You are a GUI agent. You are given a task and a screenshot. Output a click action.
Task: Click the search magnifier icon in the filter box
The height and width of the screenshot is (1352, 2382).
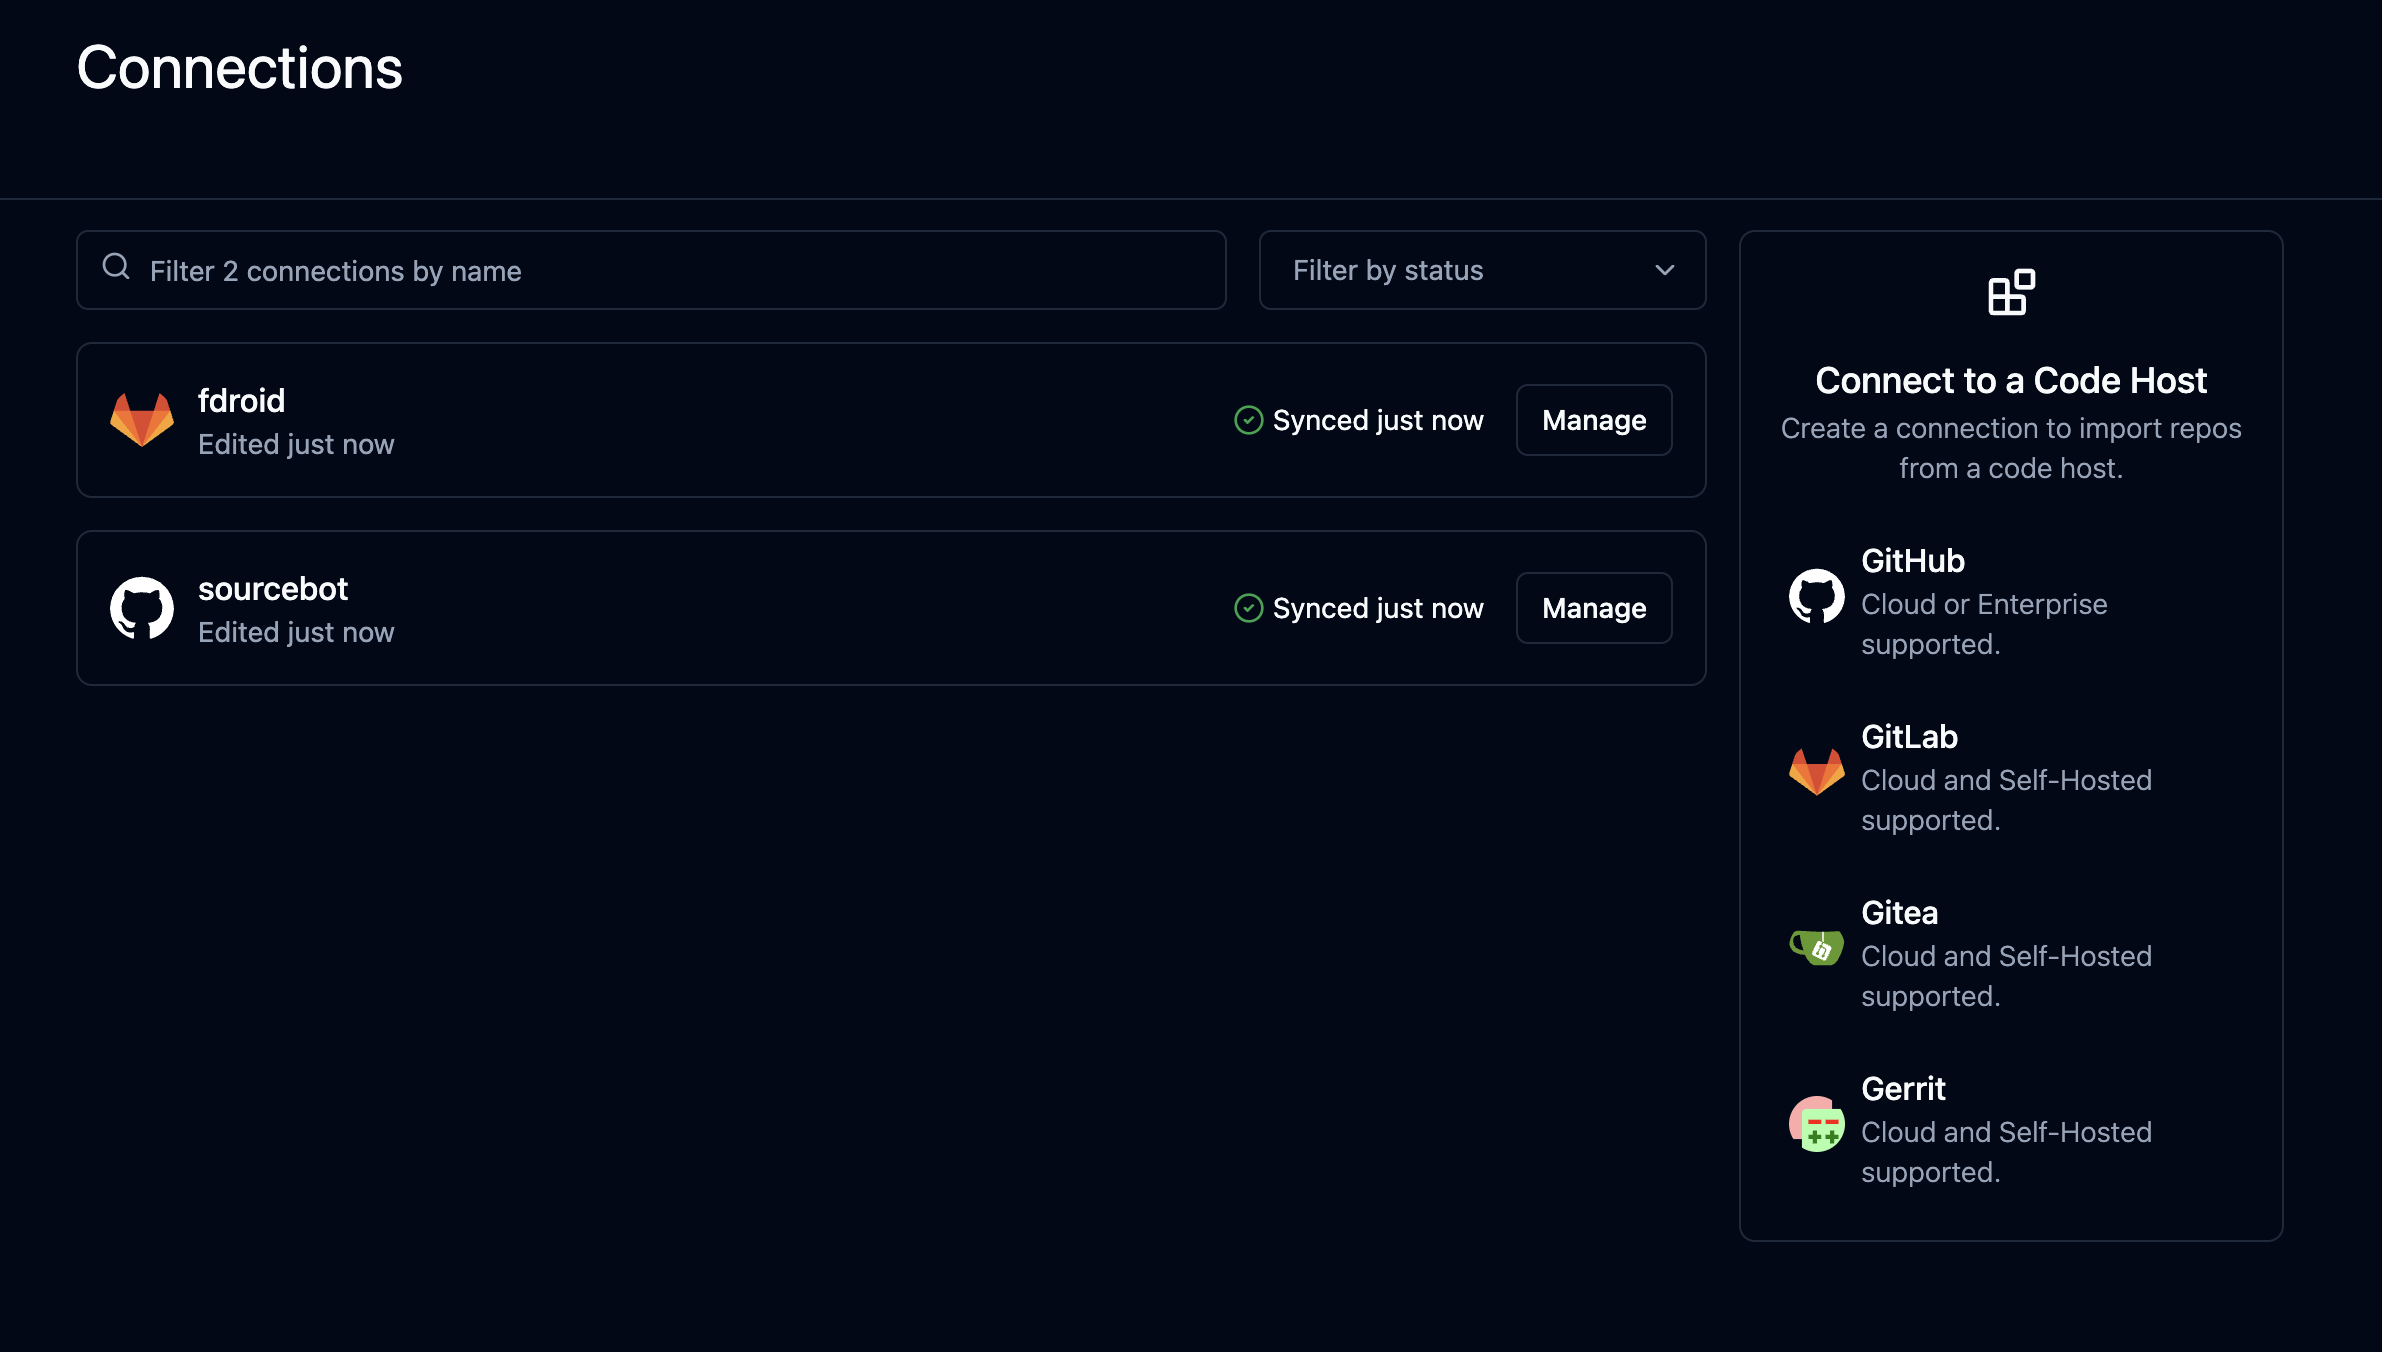click(116, 266)
